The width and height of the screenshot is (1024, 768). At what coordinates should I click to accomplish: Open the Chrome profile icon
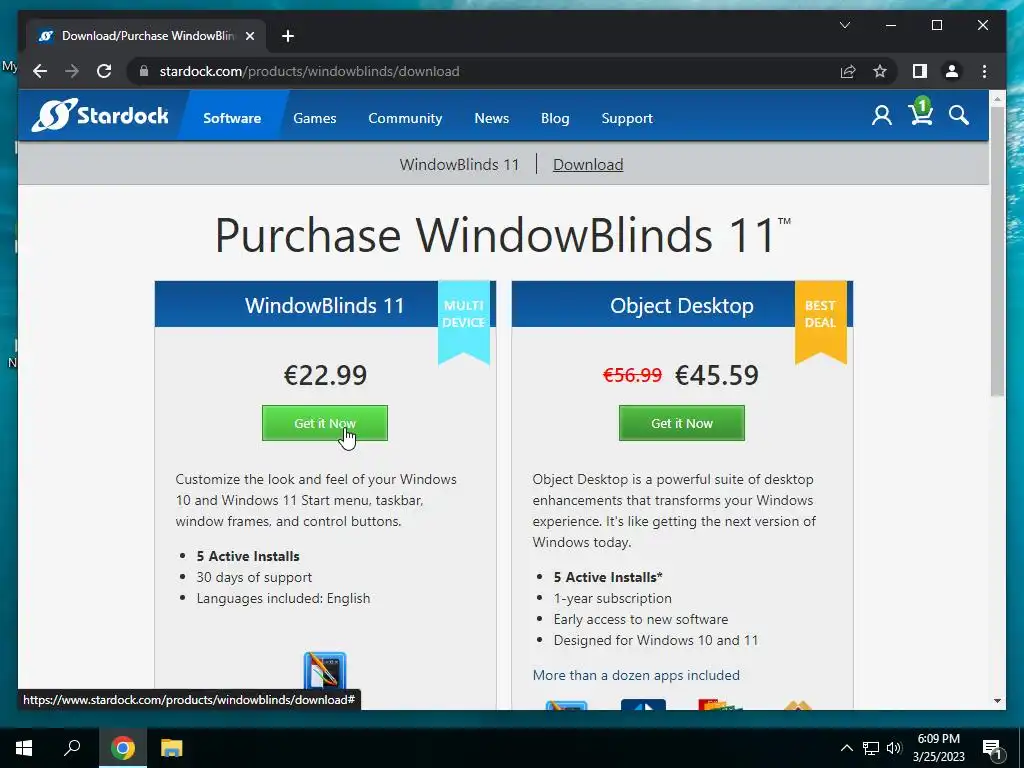click(952, 71)
